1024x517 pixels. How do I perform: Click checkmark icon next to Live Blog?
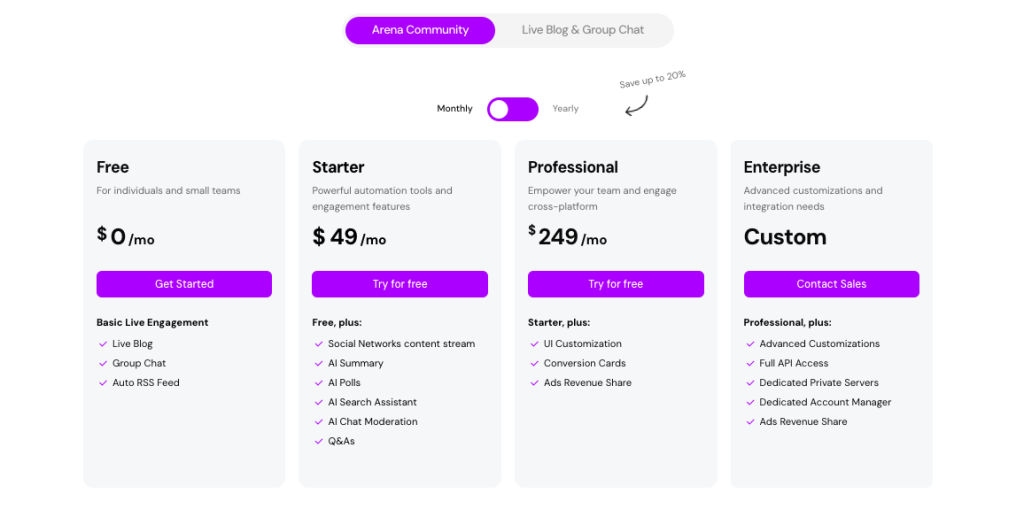tap(103, 344)
